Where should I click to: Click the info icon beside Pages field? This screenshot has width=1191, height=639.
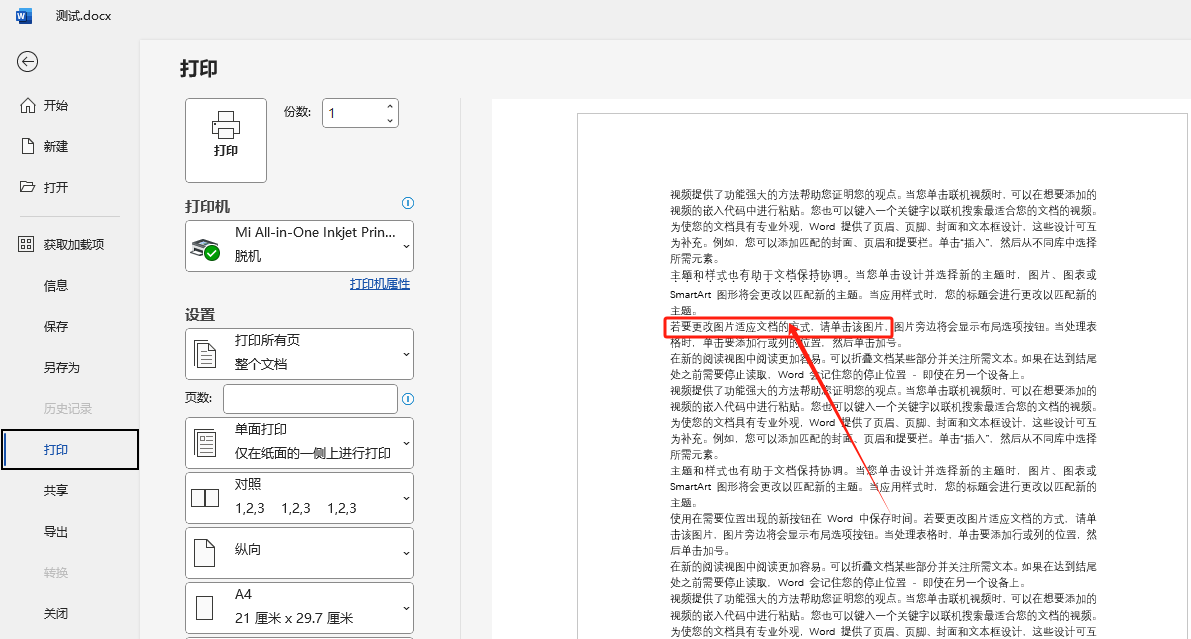coord(407,399)
